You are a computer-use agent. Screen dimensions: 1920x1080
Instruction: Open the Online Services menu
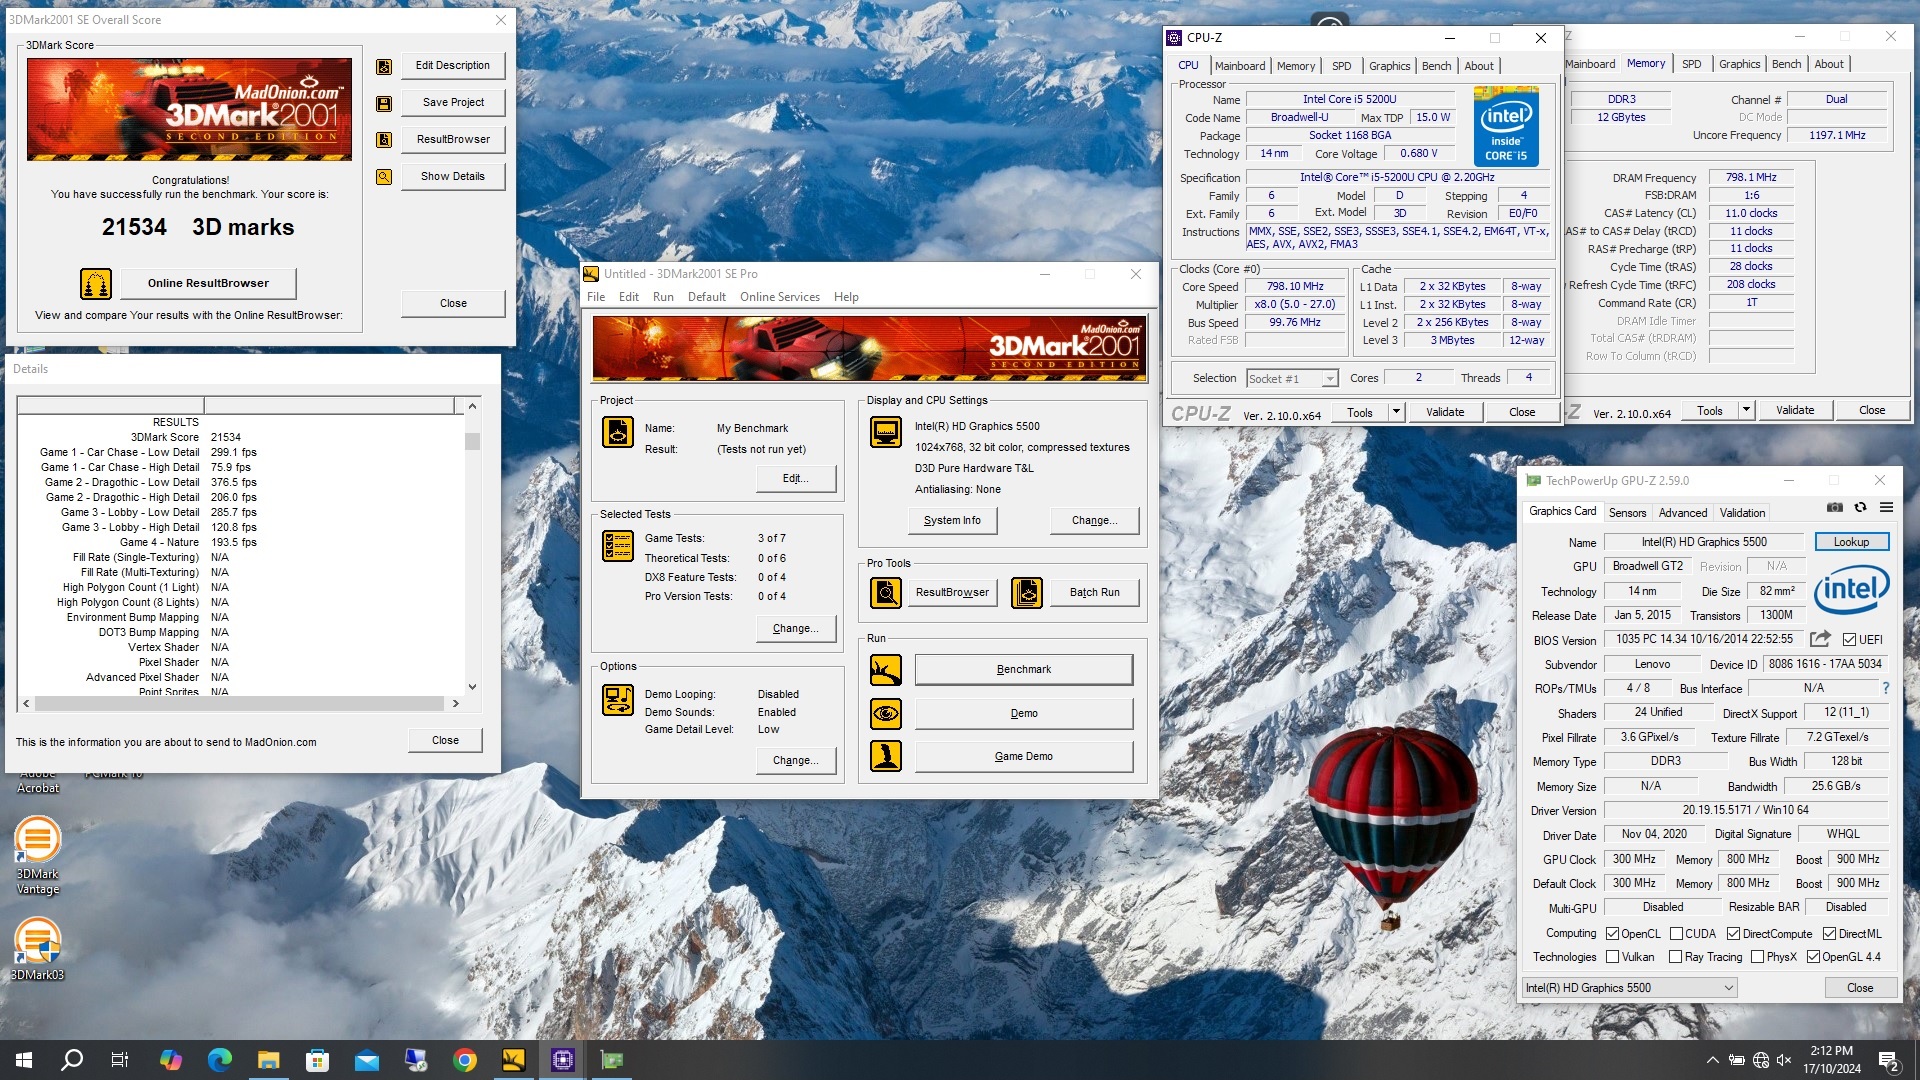pos(780,297)
